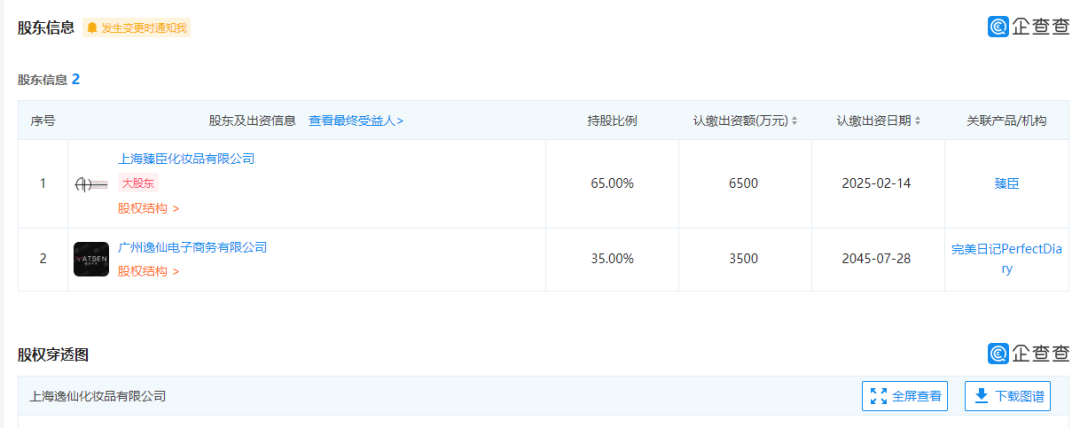Open 股权结构 under 广州逸仙电子商务

[x=148, y=272]
